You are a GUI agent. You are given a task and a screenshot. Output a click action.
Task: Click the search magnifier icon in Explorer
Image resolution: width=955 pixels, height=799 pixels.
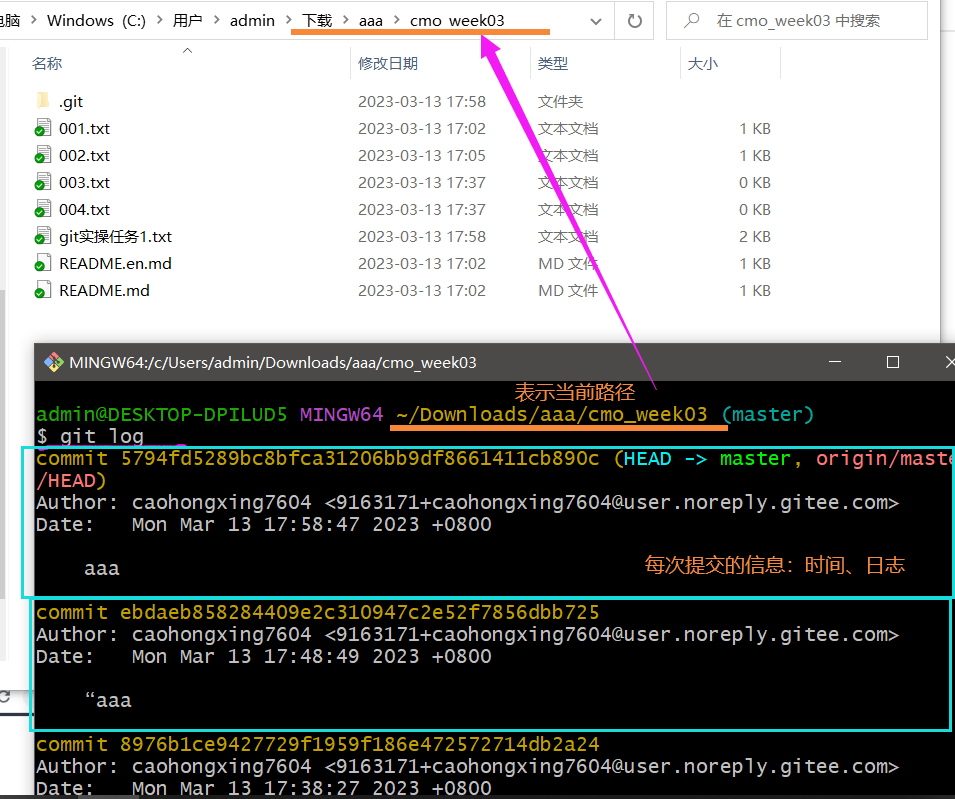pos(691,20)
